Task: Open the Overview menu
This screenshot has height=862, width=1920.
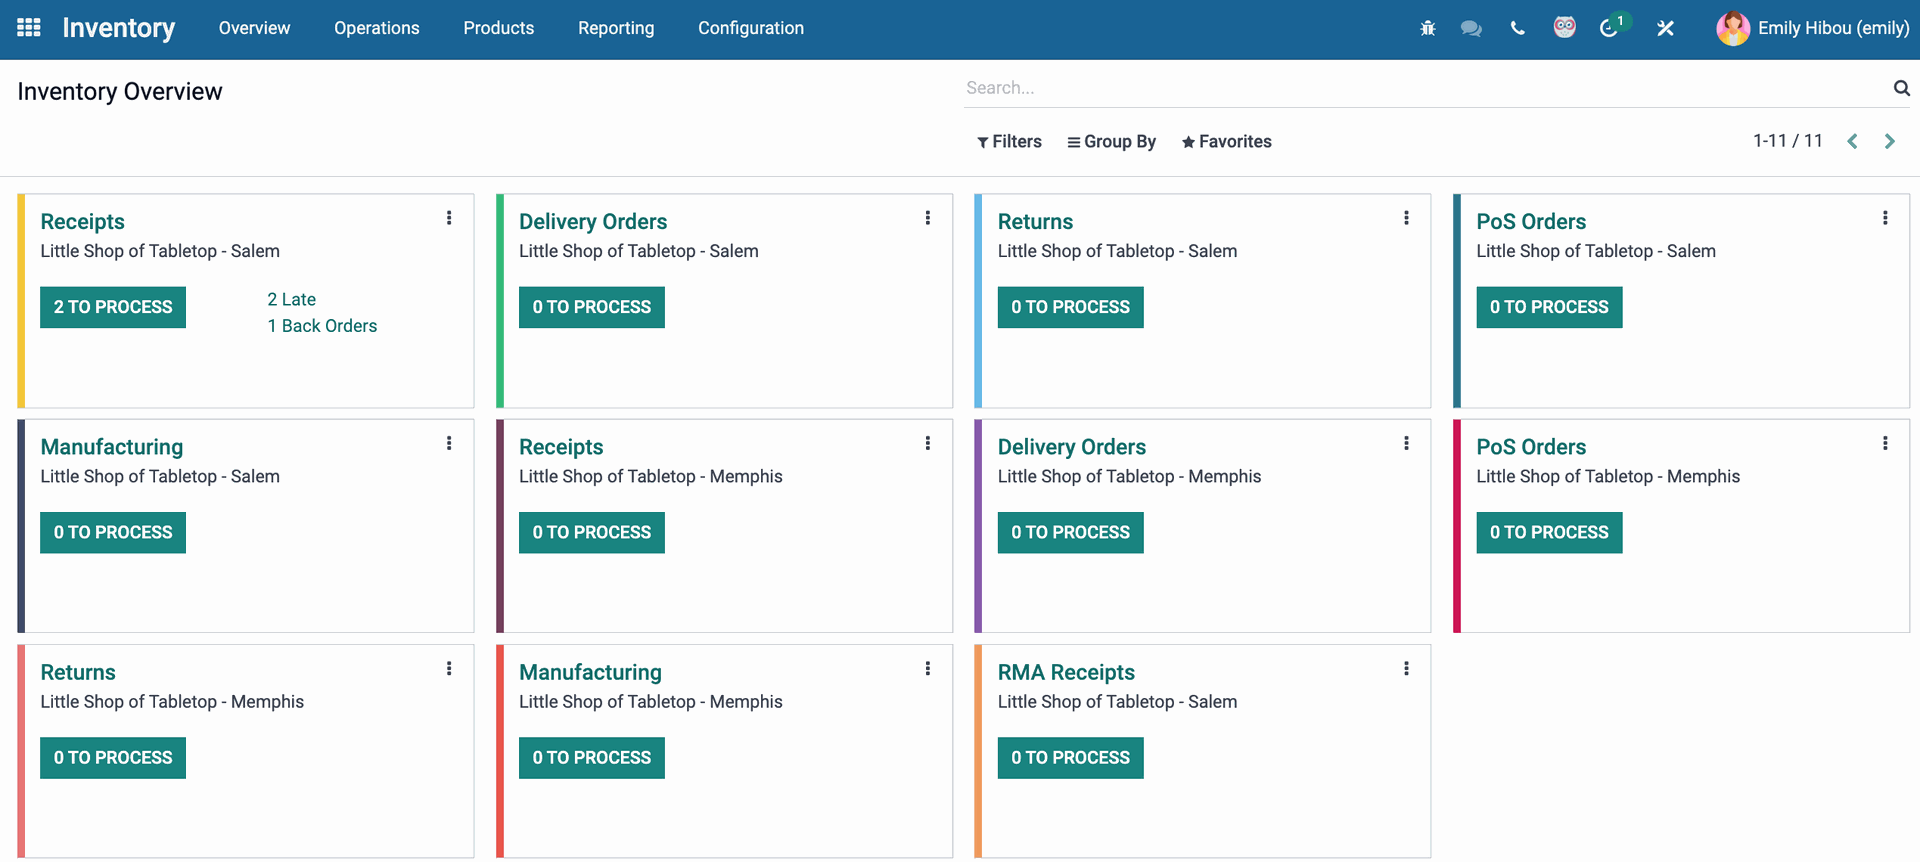Action: tap(254, 28)
